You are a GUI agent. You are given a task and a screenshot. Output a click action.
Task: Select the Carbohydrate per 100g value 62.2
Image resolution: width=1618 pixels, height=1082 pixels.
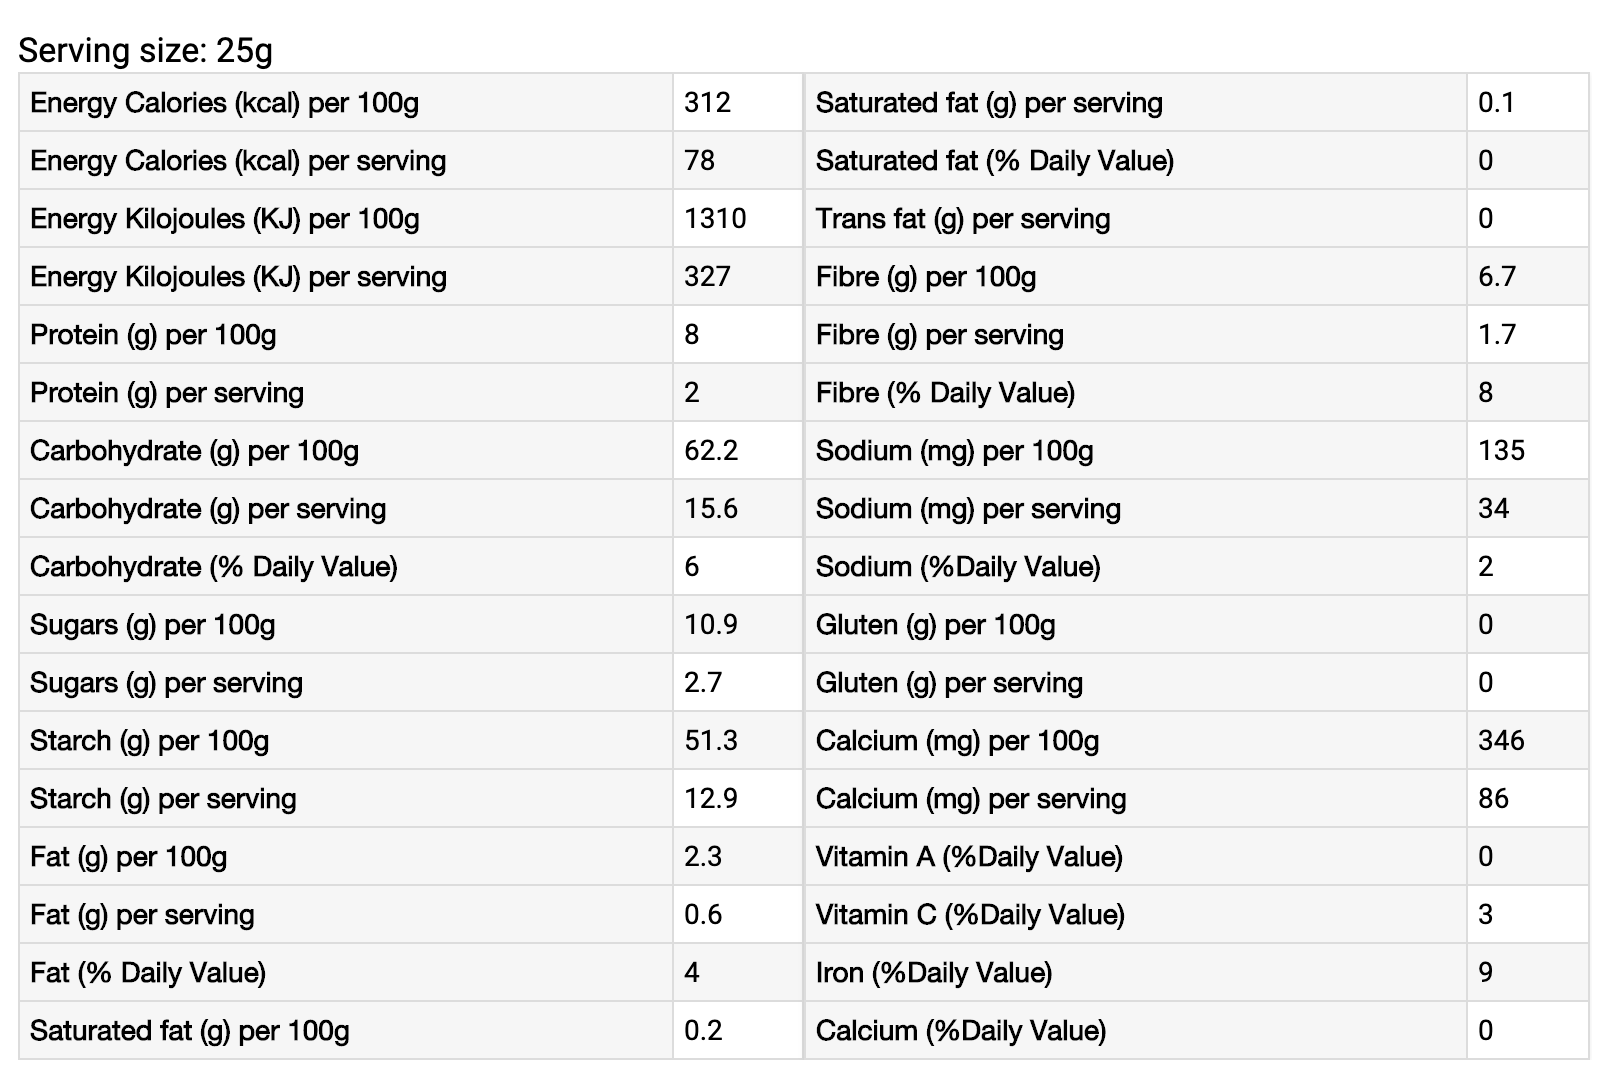click(711, 450)
